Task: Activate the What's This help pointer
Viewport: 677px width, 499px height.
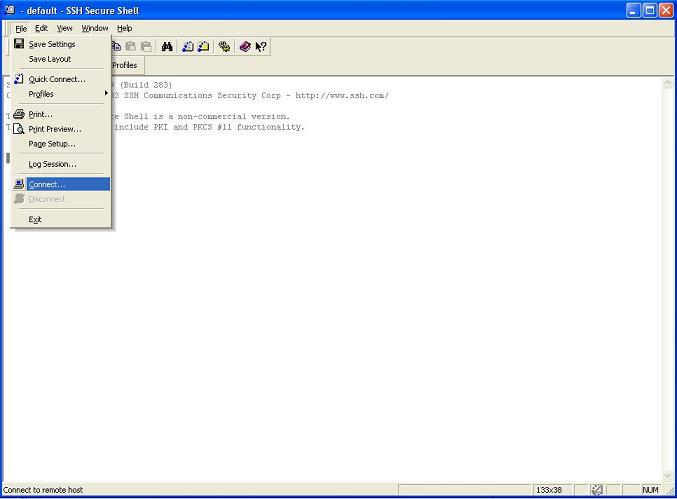Action: (x=260, y=47)
